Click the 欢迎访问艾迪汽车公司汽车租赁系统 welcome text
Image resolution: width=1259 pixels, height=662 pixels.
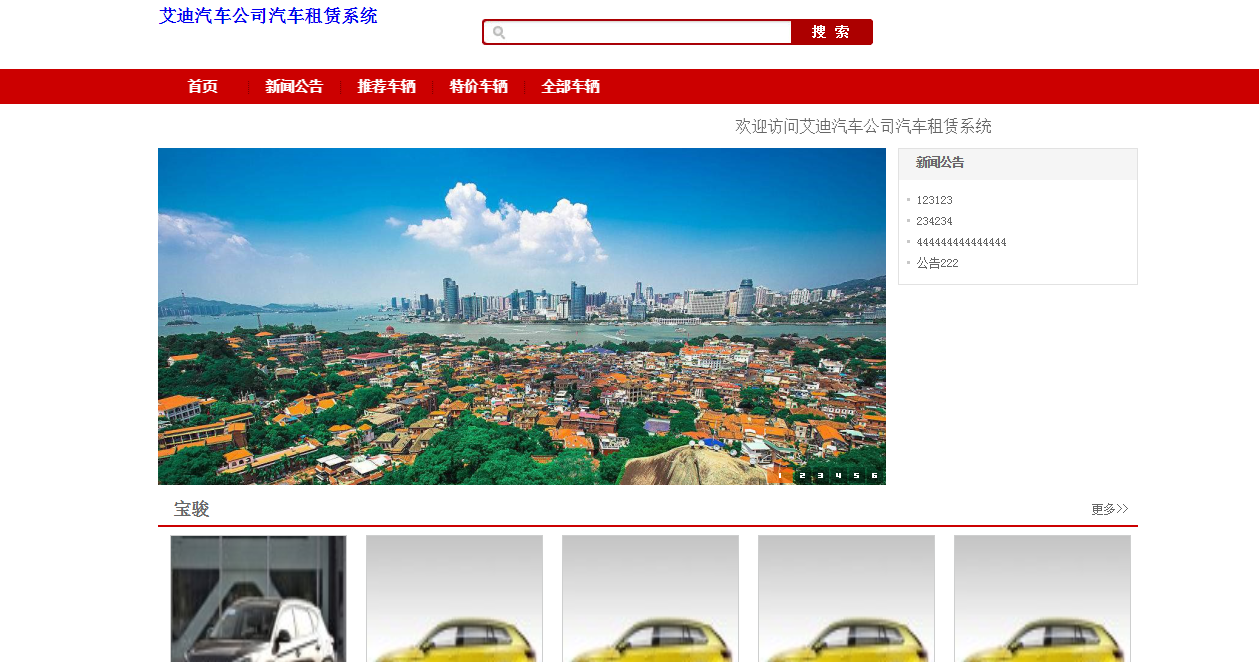click(864, 126)
